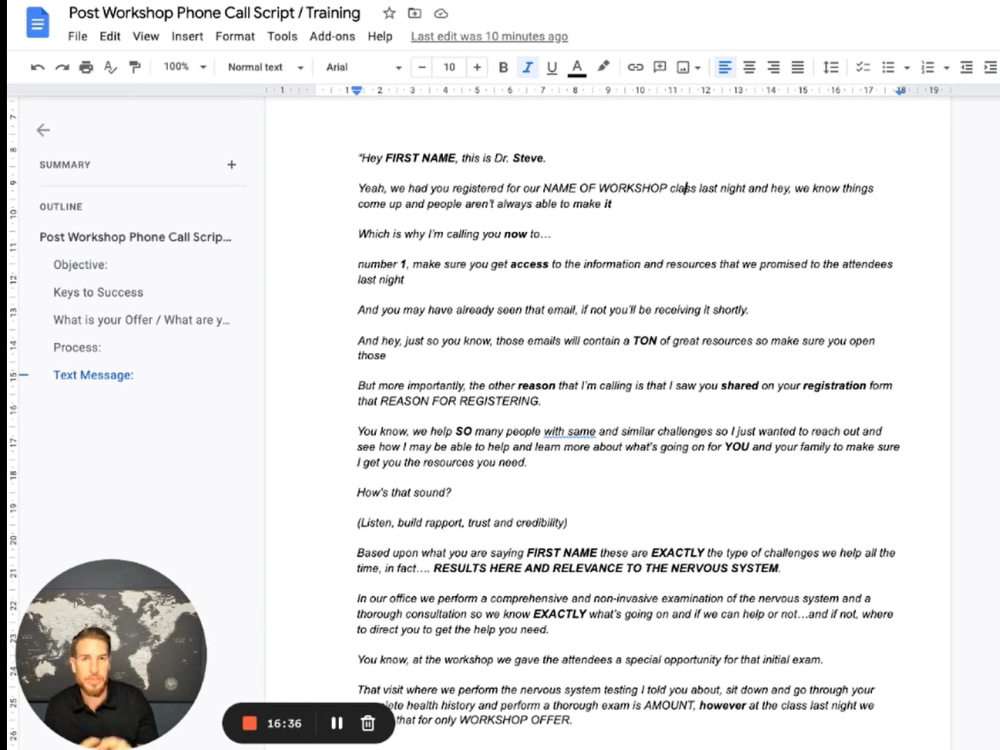1000x750 pixels.
Task: Apply center text alignment
Action: coord(749,67)
